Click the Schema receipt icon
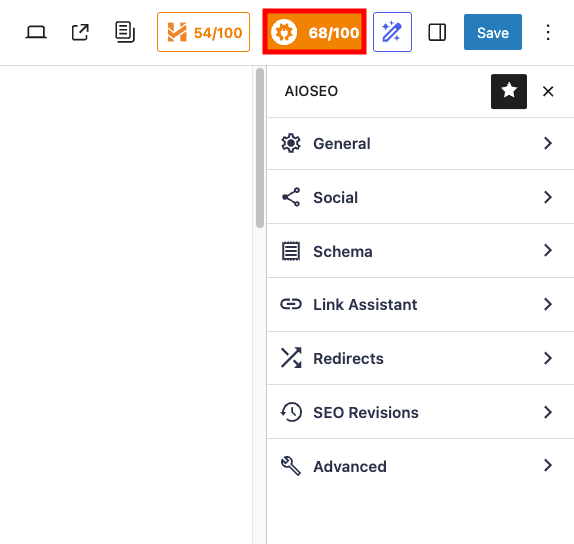Viewport: 574px width, 544px height. click(x=291, y=251)
